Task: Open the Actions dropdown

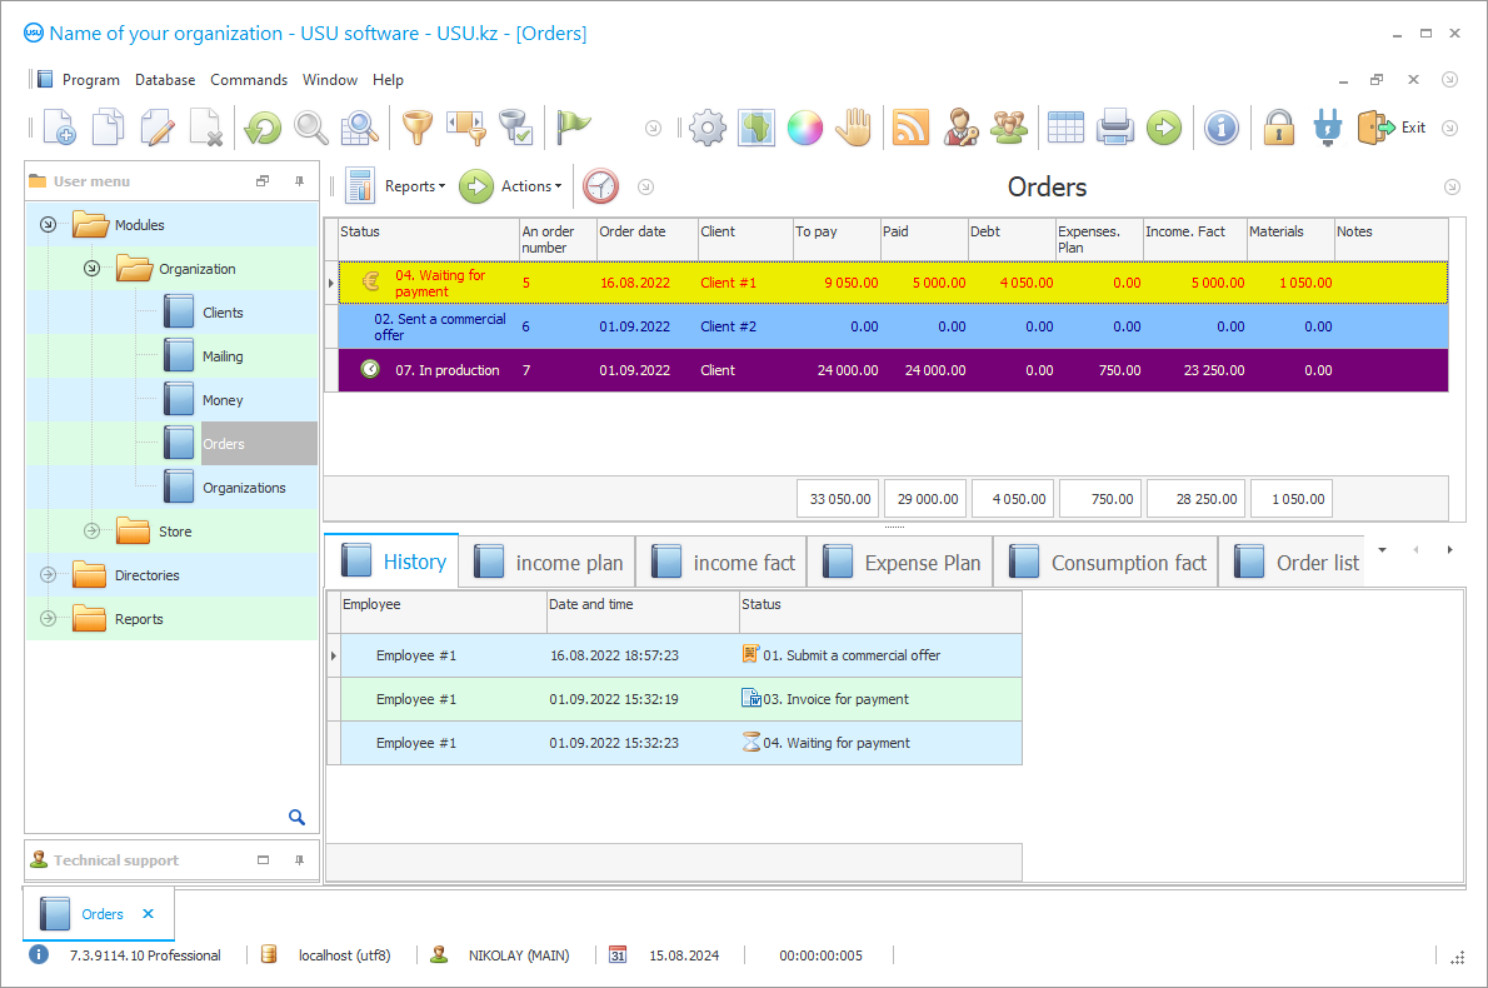Action: pos(530,186)
